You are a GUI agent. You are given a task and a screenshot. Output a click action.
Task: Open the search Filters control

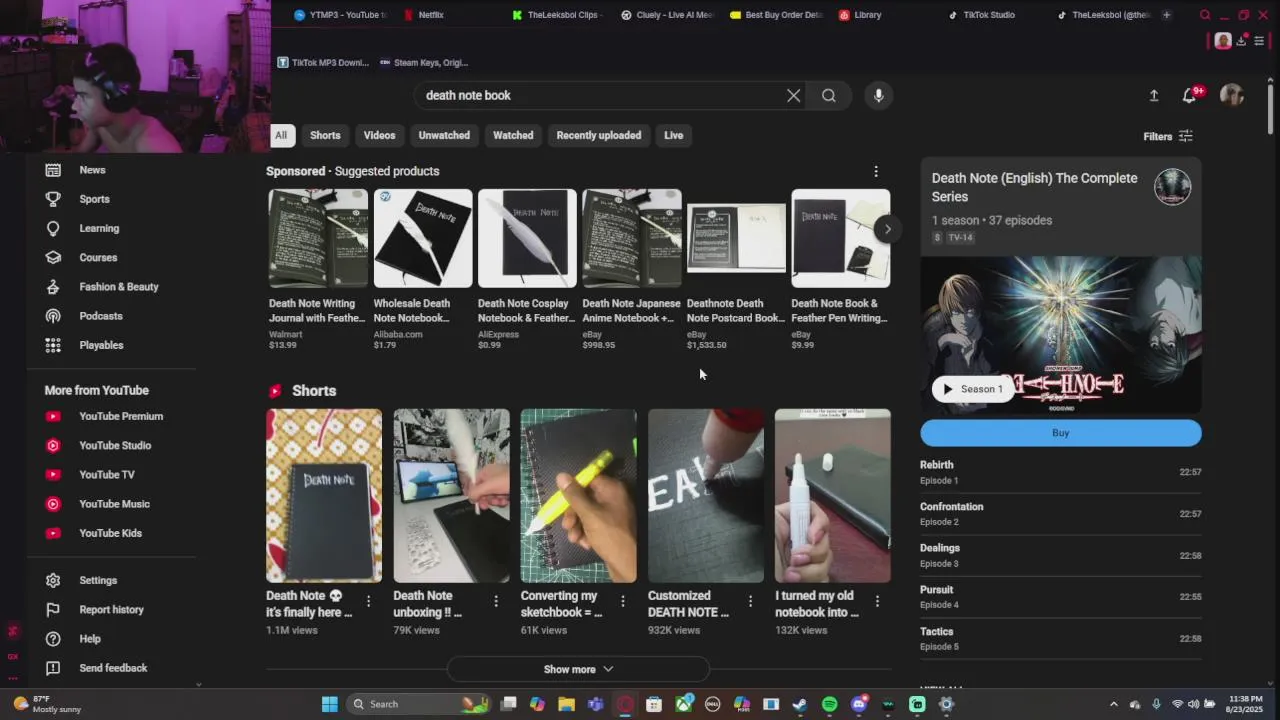(1168, 136)
